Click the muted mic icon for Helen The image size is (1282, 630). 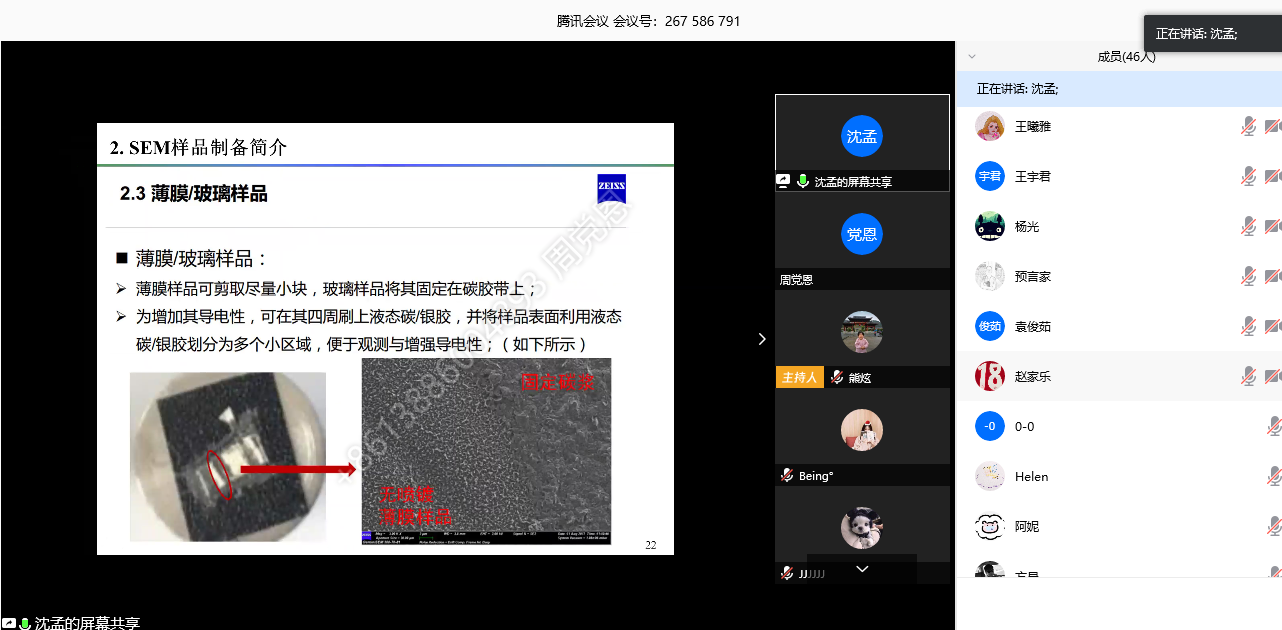tap(1274, 476)
